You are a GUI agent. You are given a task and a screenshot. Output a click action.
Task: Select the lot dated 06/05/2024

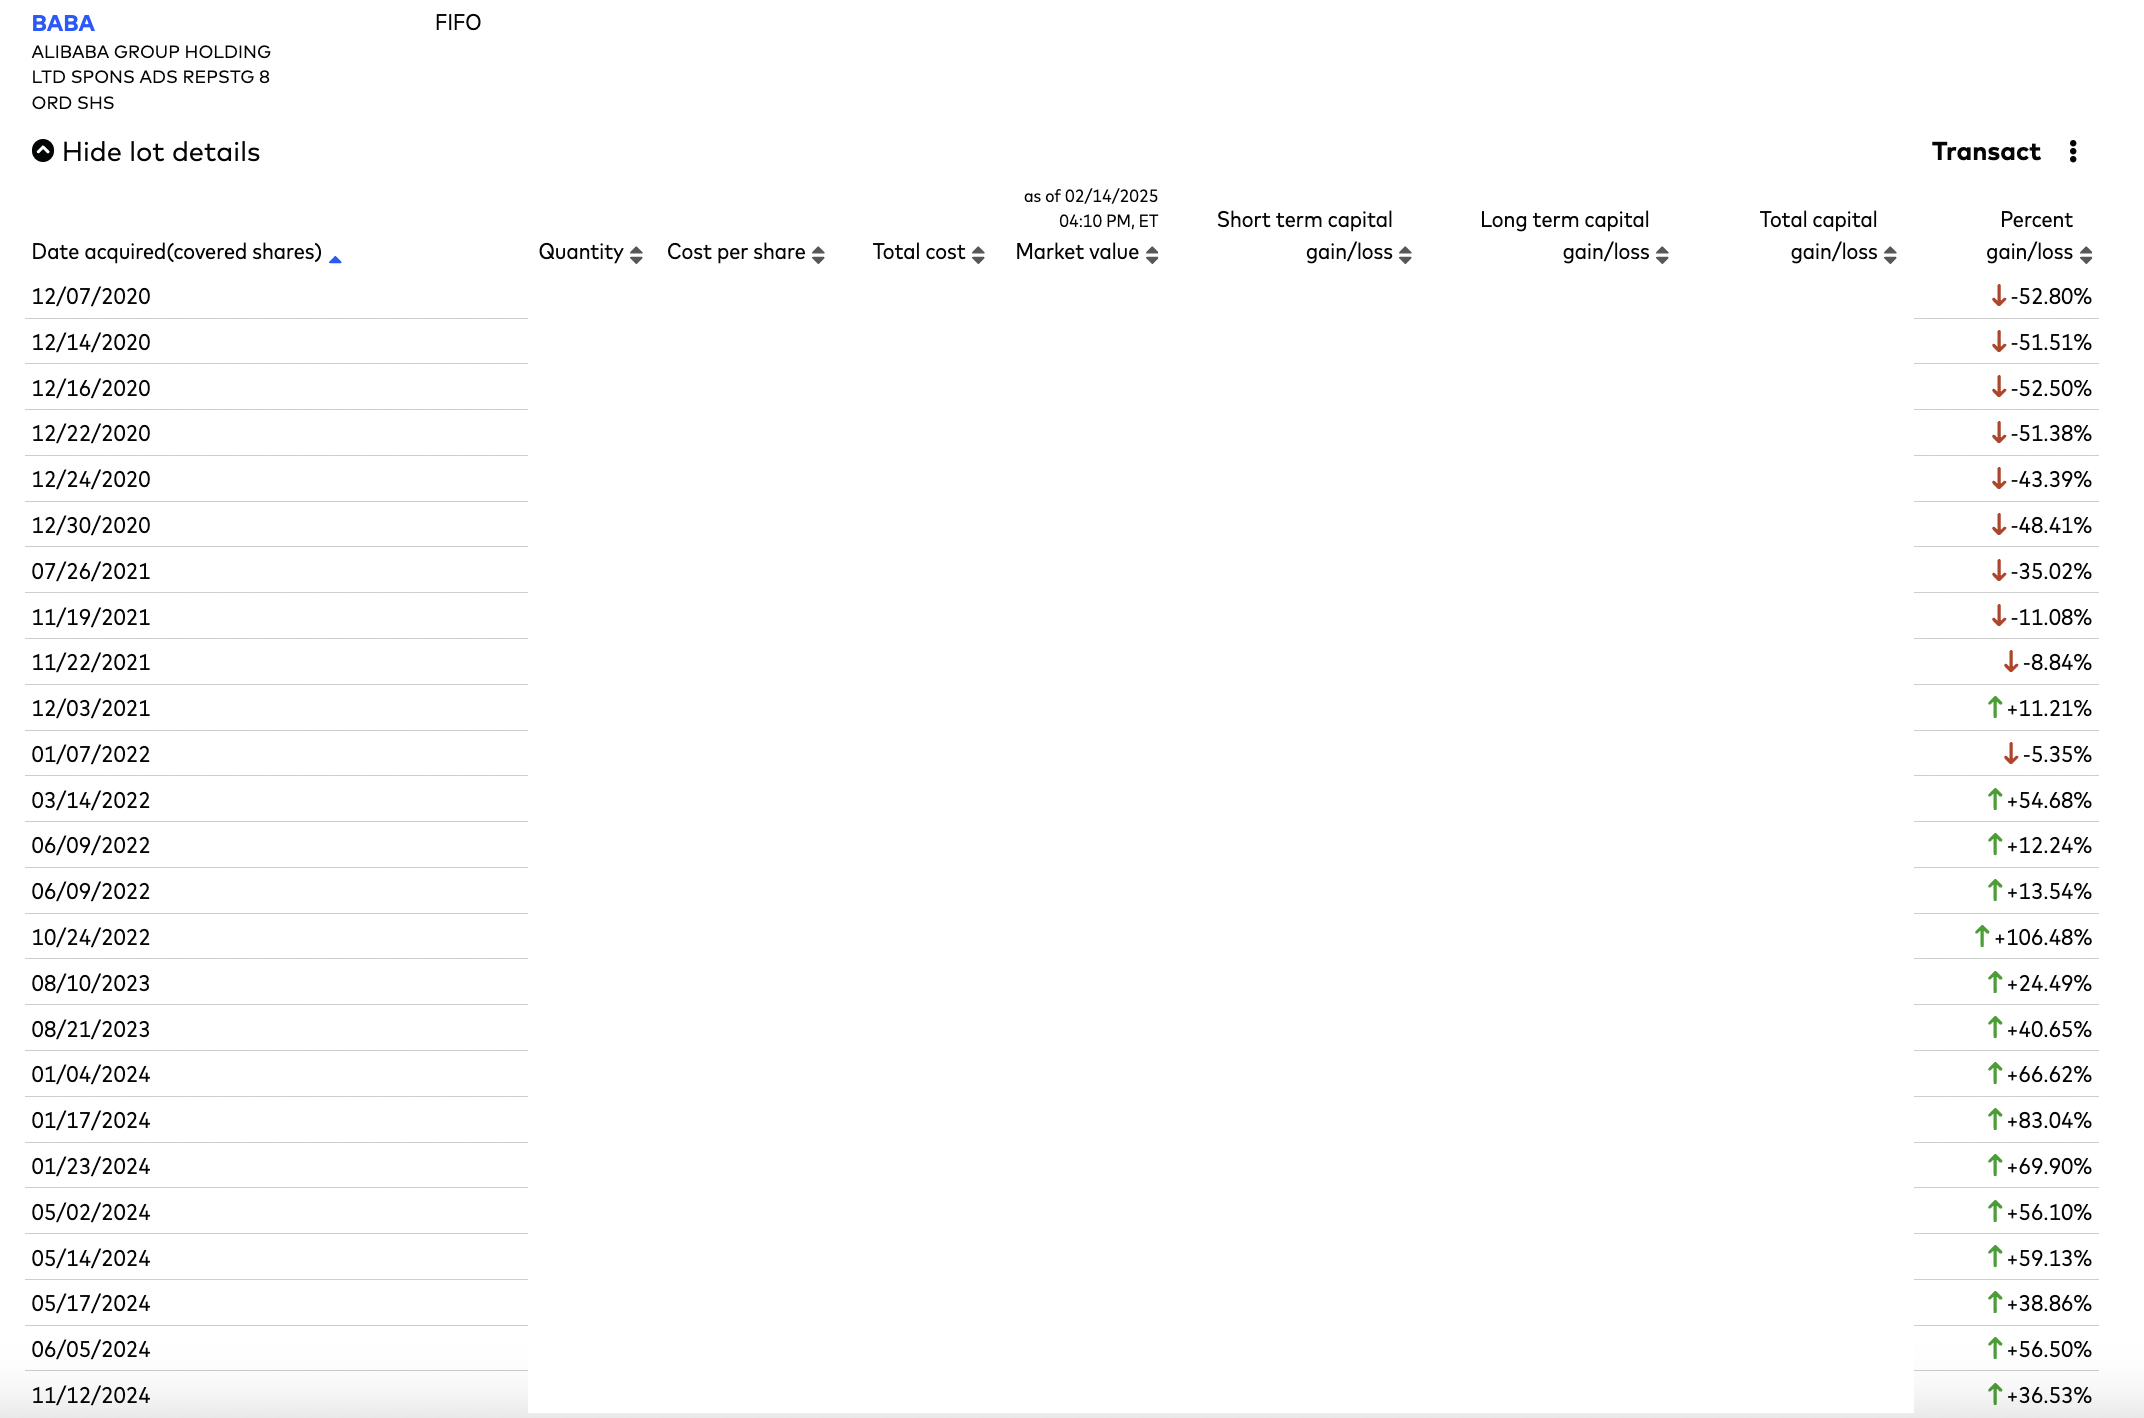(91, 1350)
